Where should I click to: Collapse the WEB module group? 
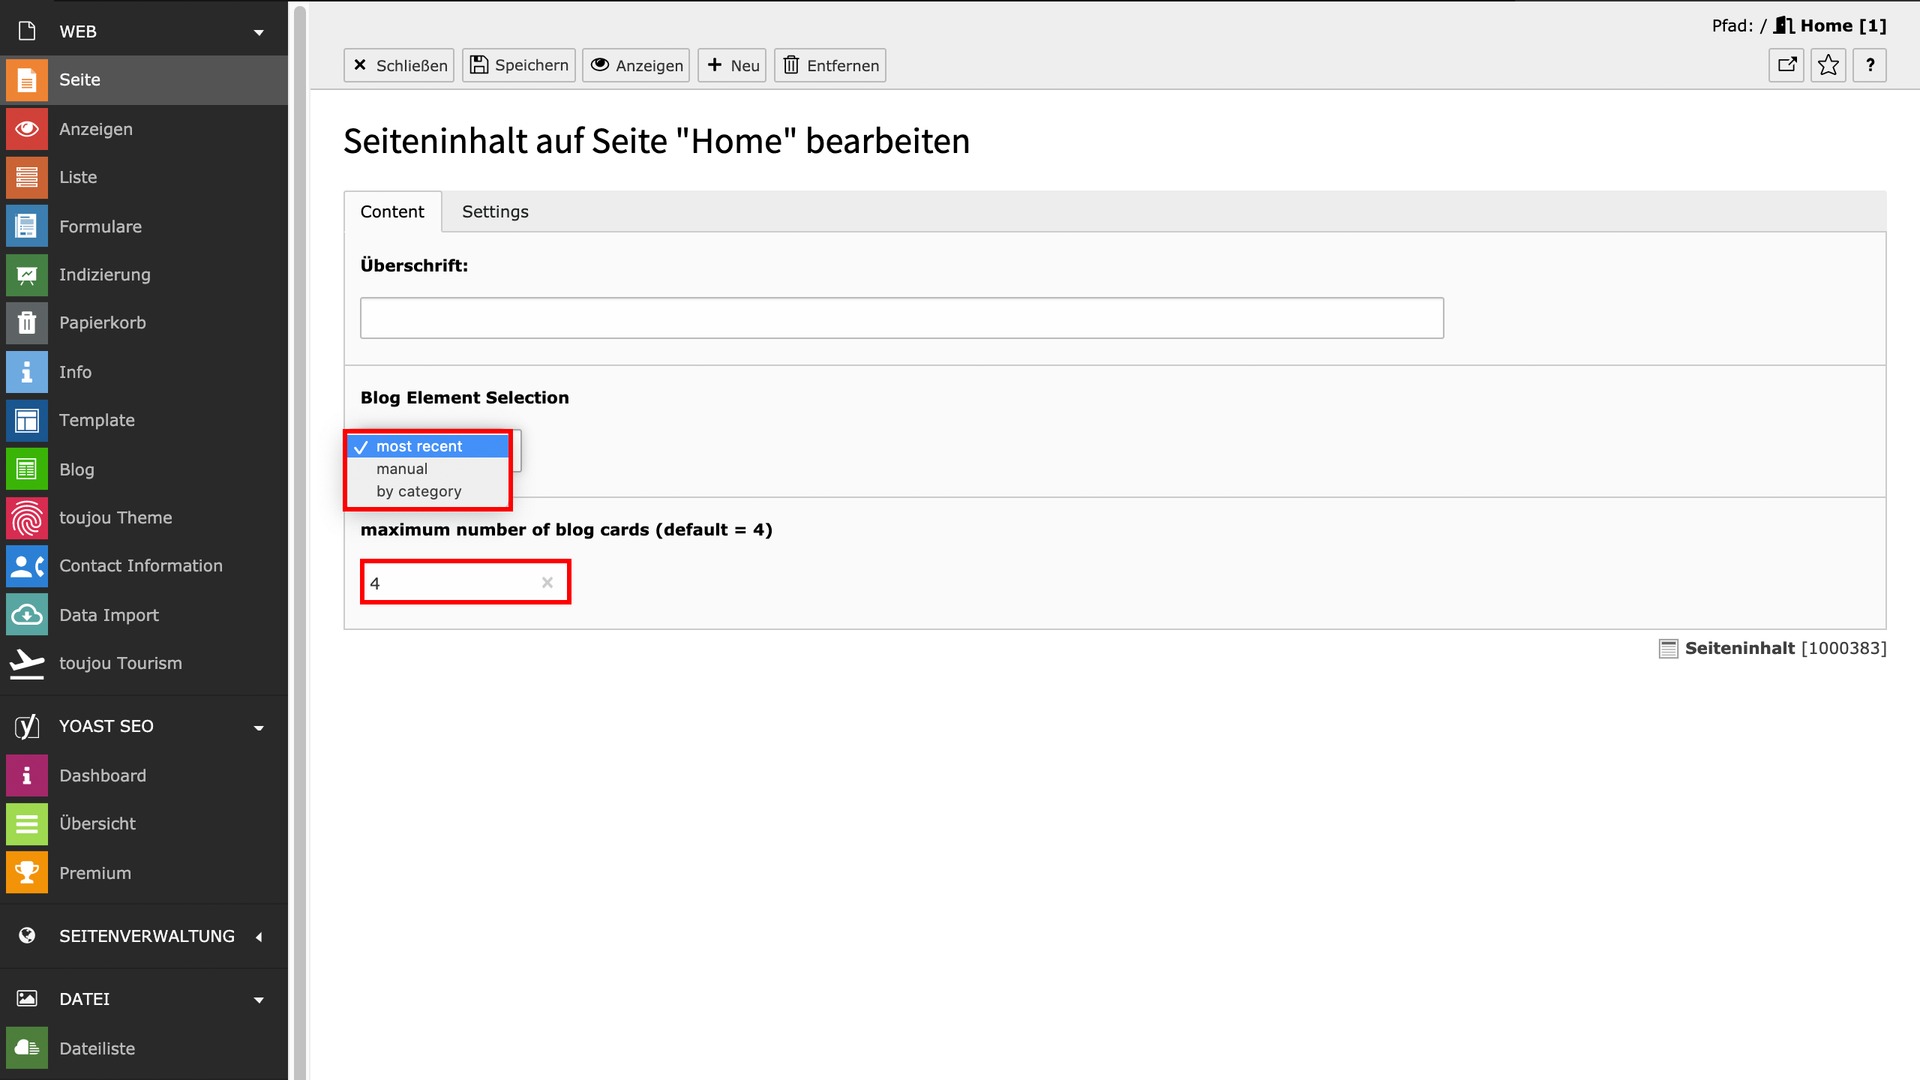pos(259,32)
